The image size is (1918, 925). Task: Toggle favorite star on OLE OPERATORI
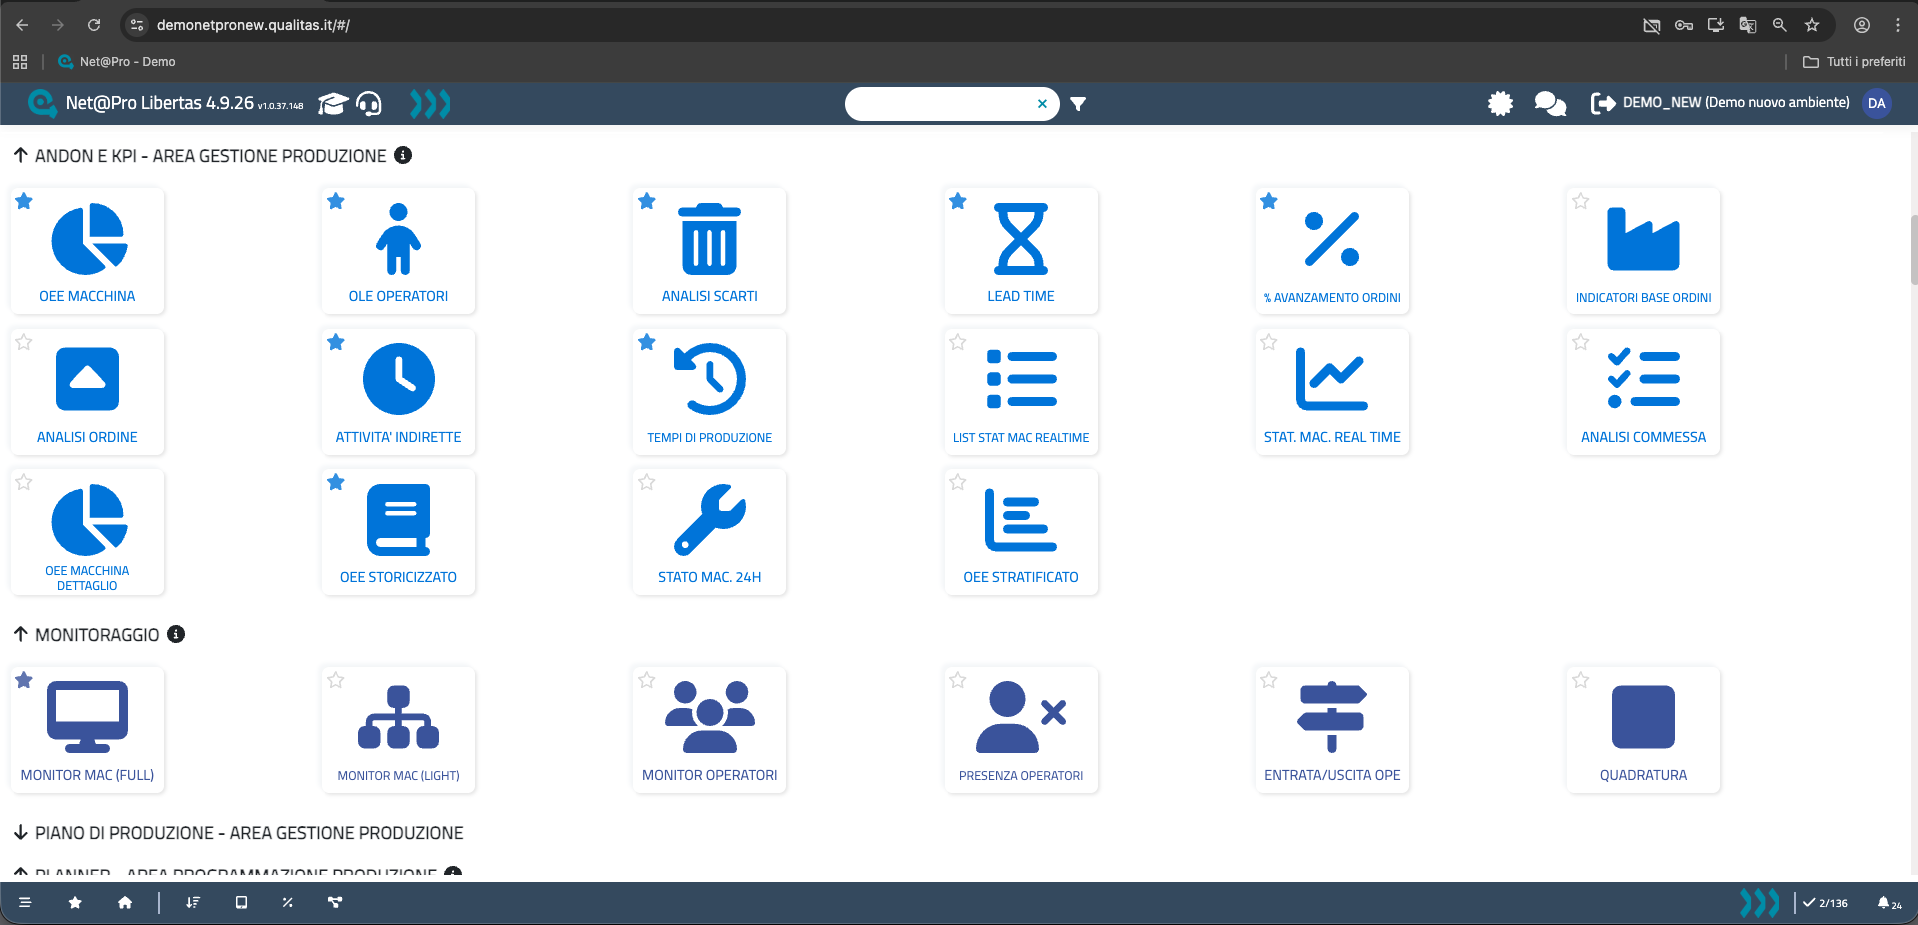pos(336,201)
